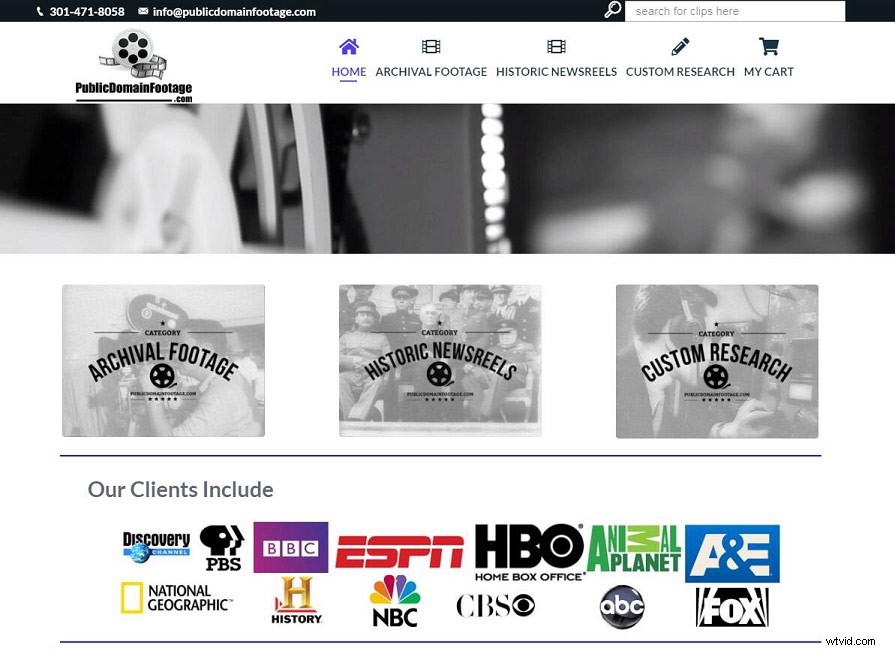Open the Custom Research category thumbnail
Image resolution: width=895 pixels, height=651 pixels.
[717, 361]
